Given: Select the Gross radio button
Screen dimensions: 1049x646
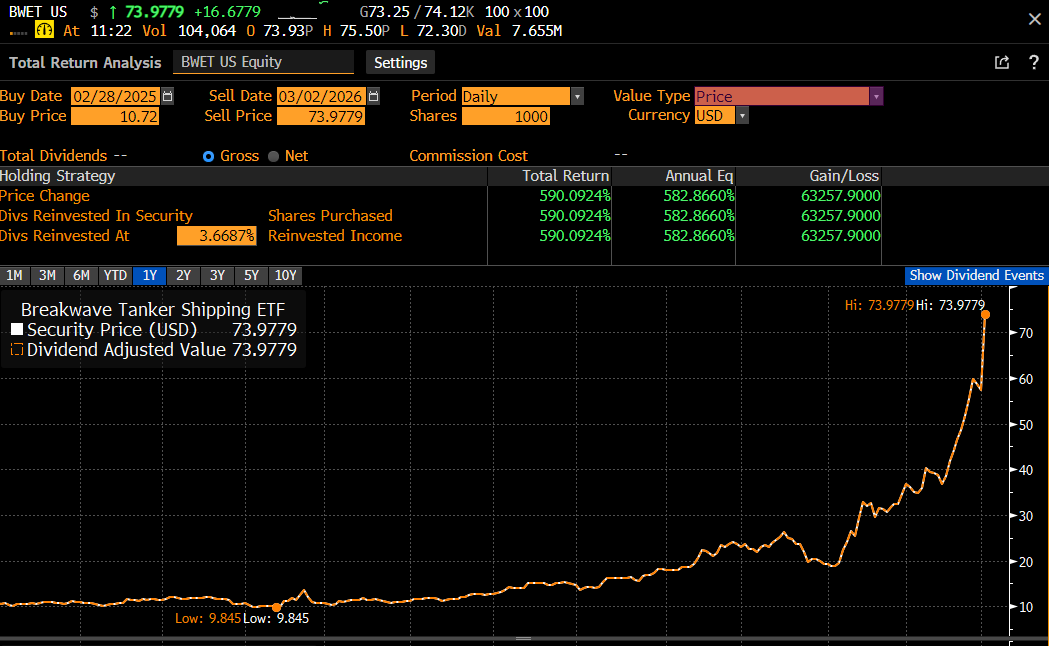Looking at the screenshot, I should 208,156.
